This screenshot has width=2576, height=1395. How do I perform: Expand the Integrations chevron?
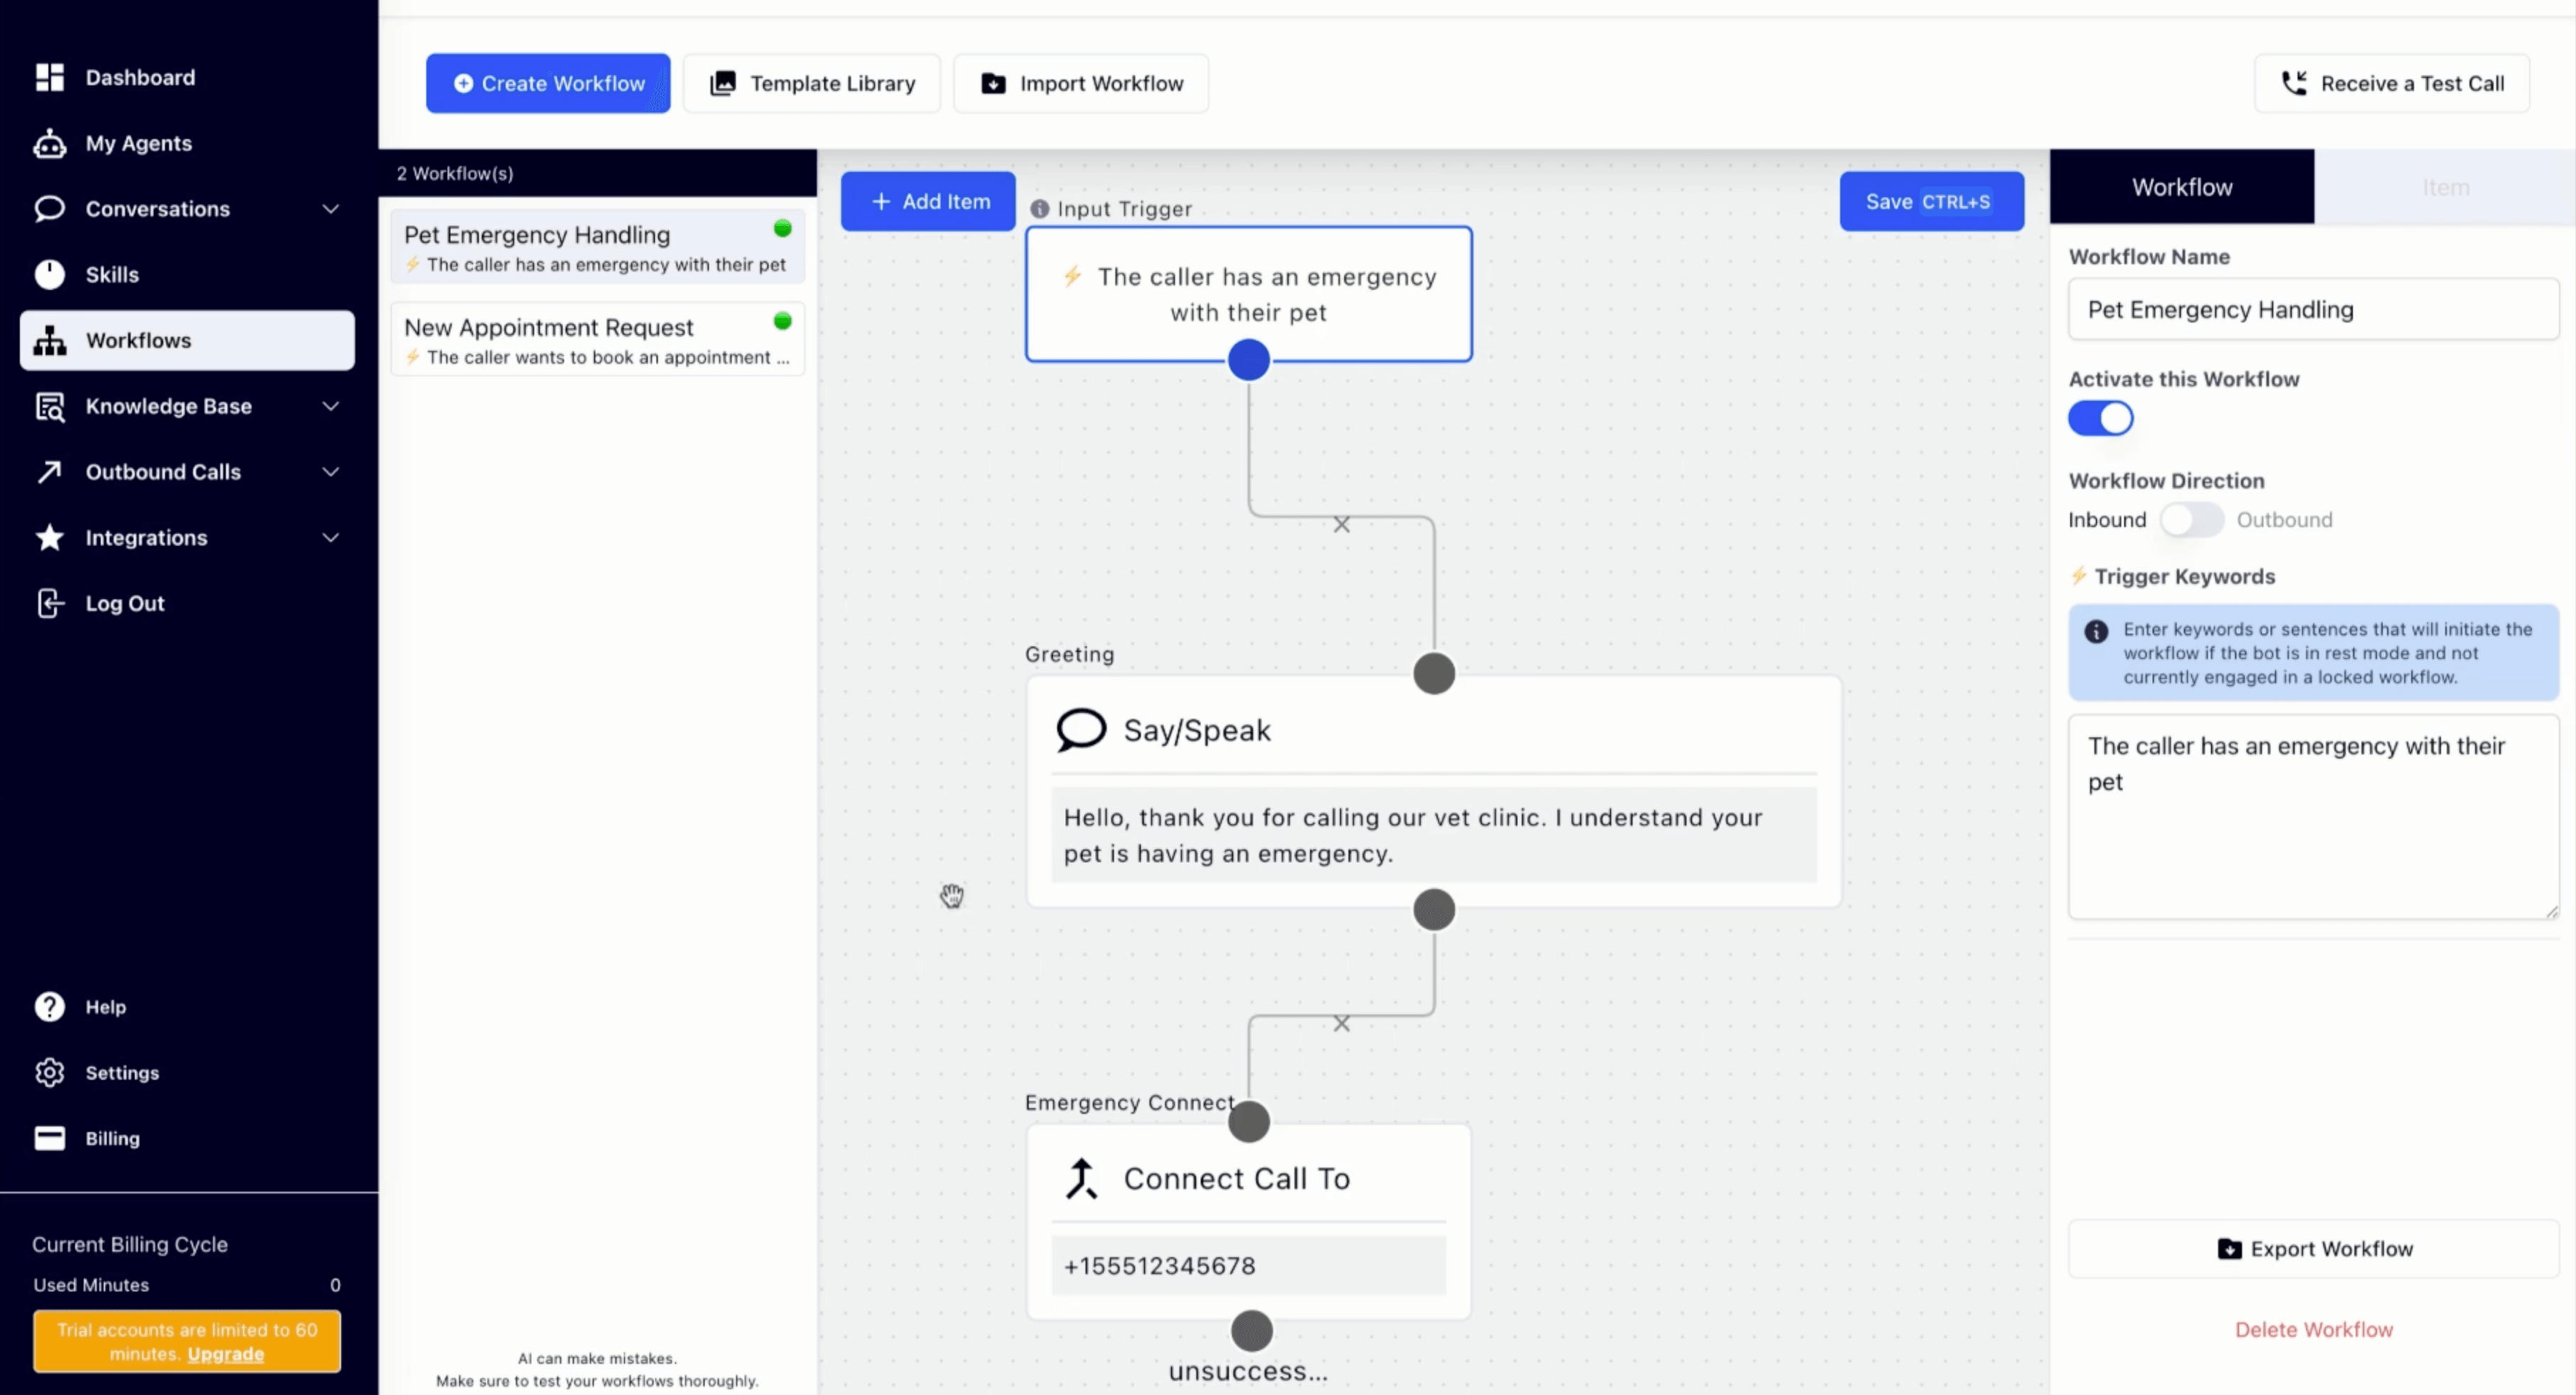click(x=331, y=538)
